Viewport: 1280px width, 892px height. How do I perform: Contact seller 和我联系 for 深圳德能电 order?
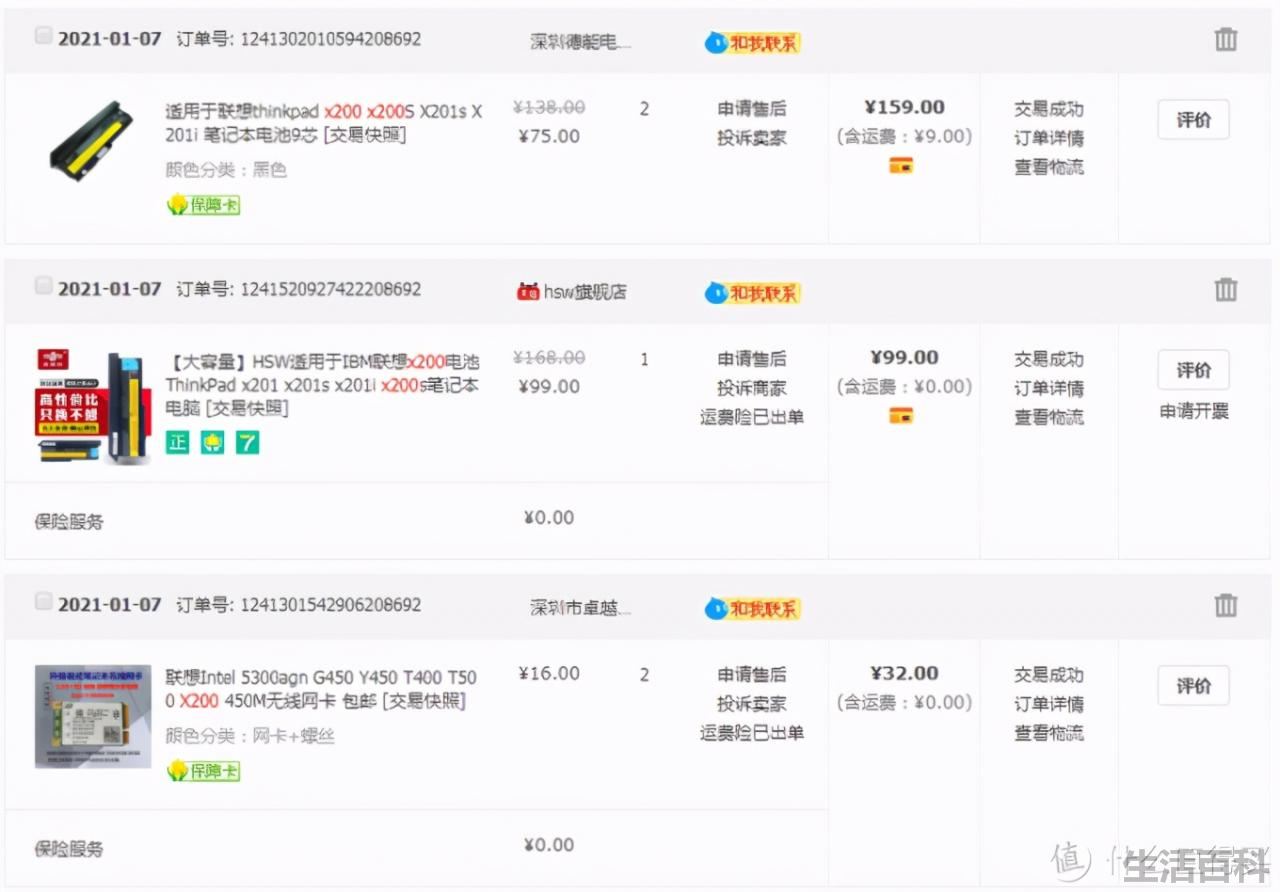(x=752, y=43)
